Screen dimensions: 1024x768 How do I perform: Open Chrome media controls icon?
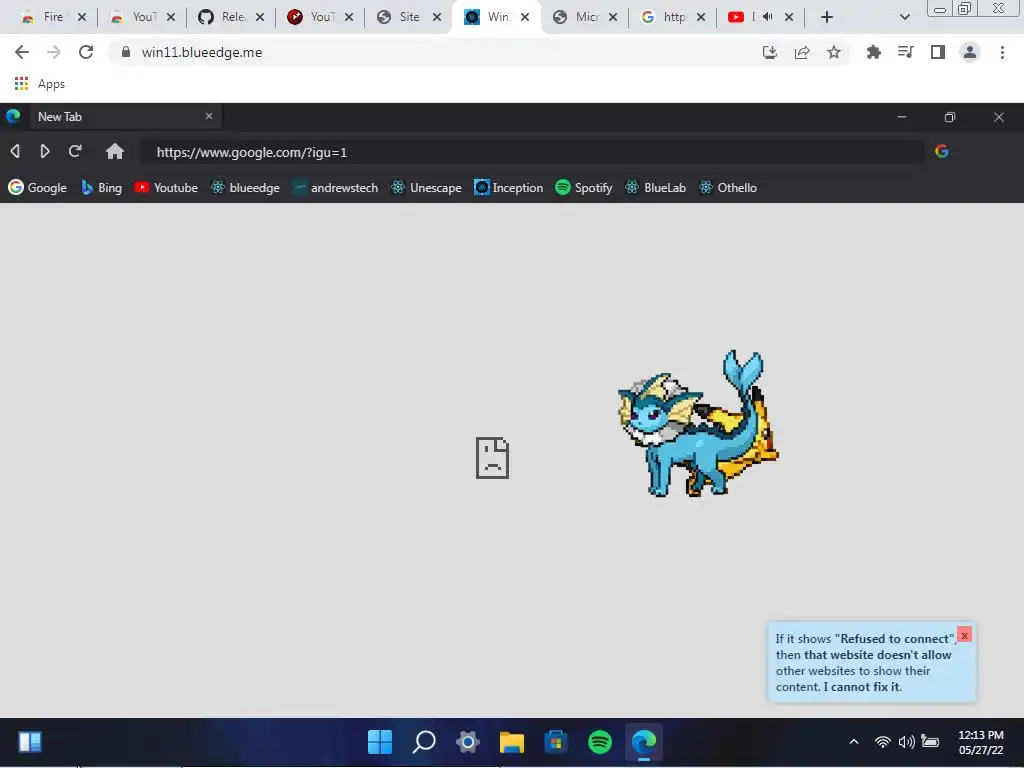click(x=905, y=52)
